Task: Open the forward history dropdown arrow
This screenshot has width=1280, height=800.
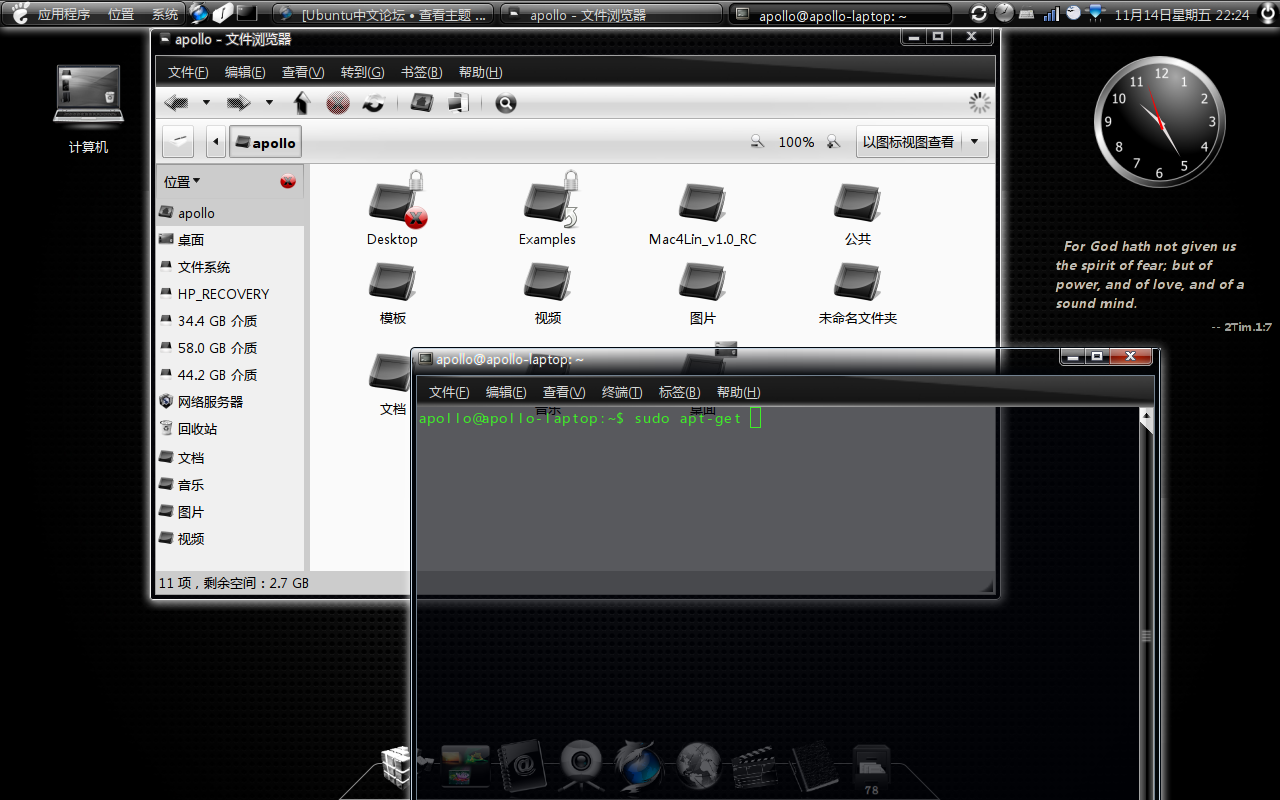Action: coord(269,103)
